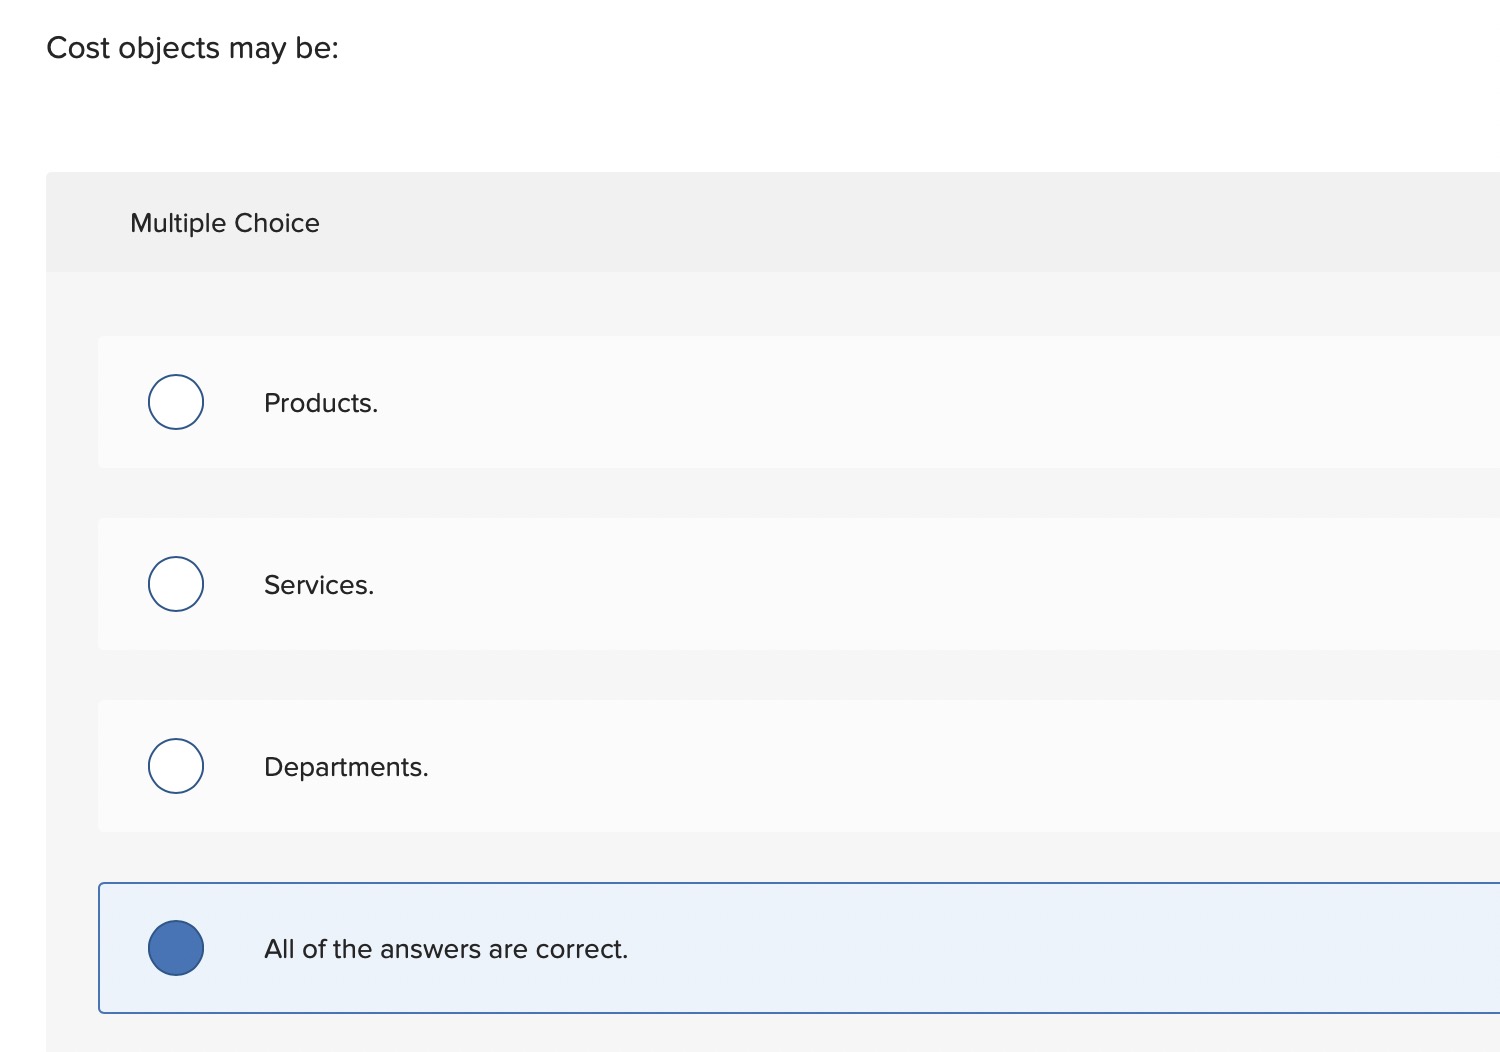
Task: Click the already-selected "All of the answers are correct" radio button
Action: pyautogui.click(x=175, y=948)
